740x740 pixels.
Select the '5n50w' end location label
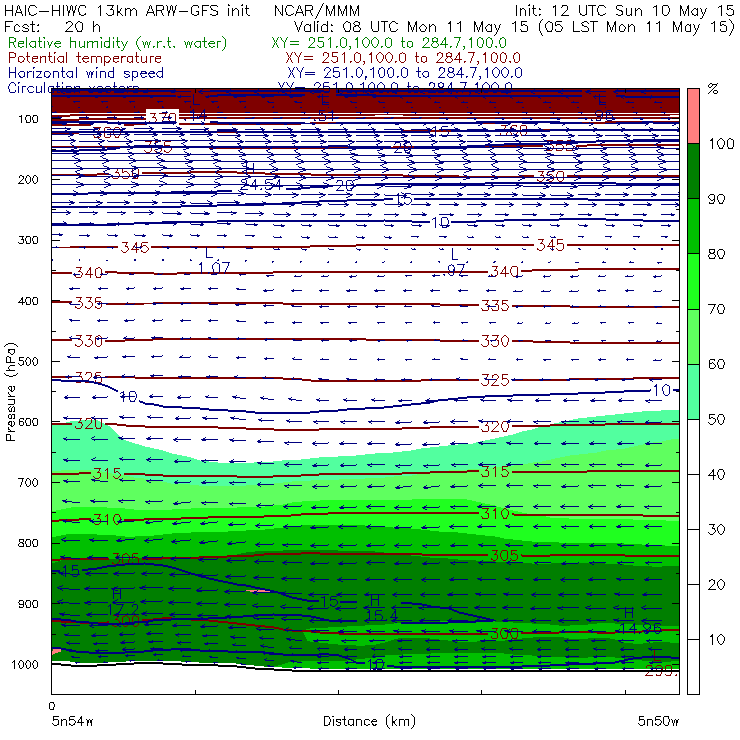(658, 721)
